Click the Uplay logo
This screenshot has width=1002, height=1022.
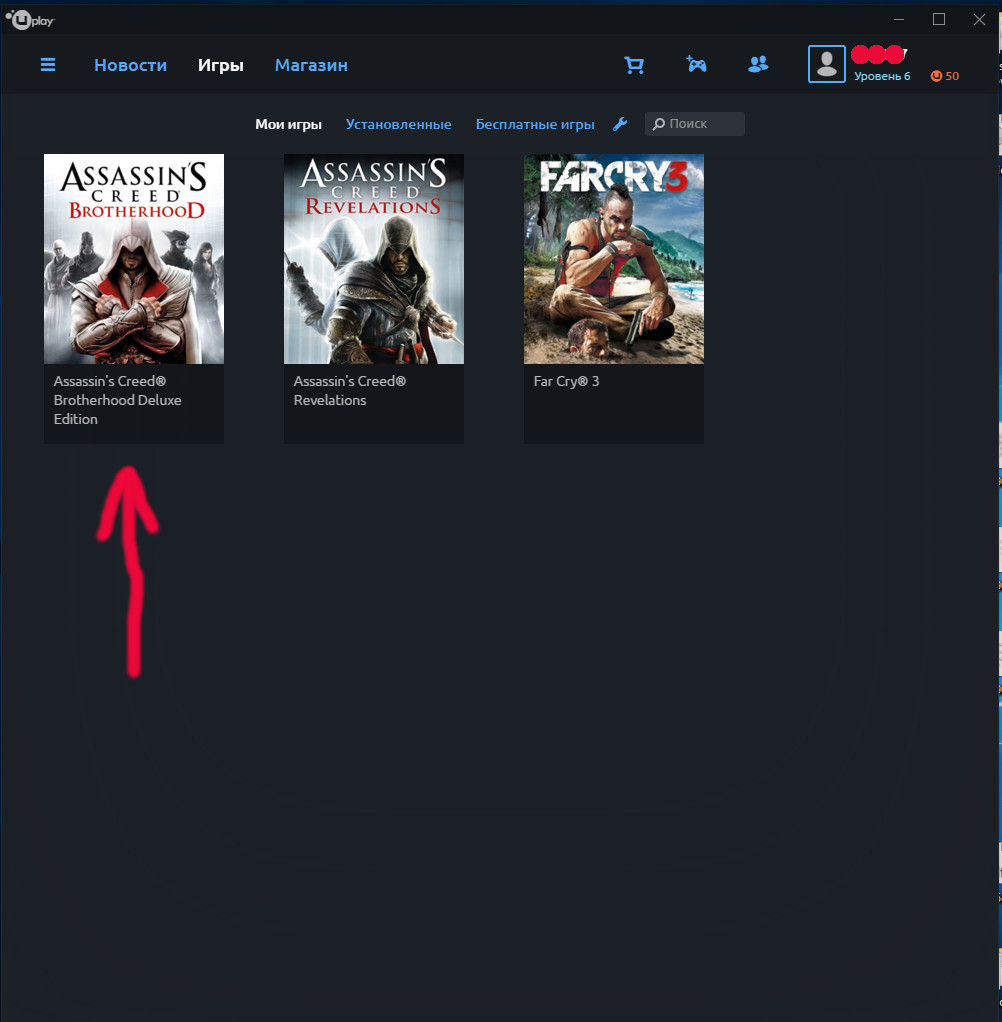tap(30, 20)
